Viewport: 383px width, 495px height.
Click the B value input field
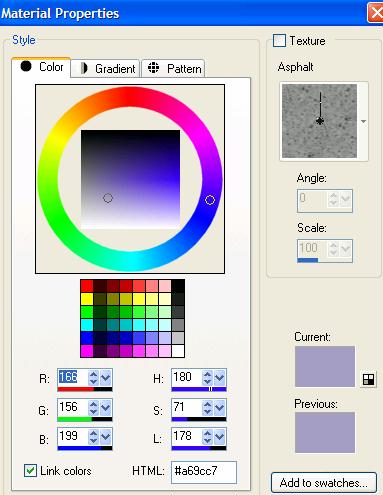click(73, 437)
